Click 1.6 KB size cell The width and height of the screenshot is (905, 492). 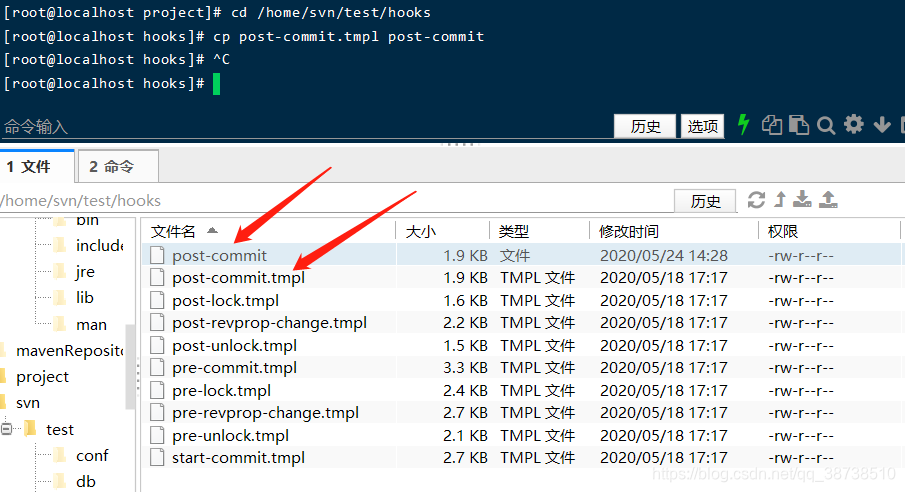pyautogui.click(x=465, y=300)
